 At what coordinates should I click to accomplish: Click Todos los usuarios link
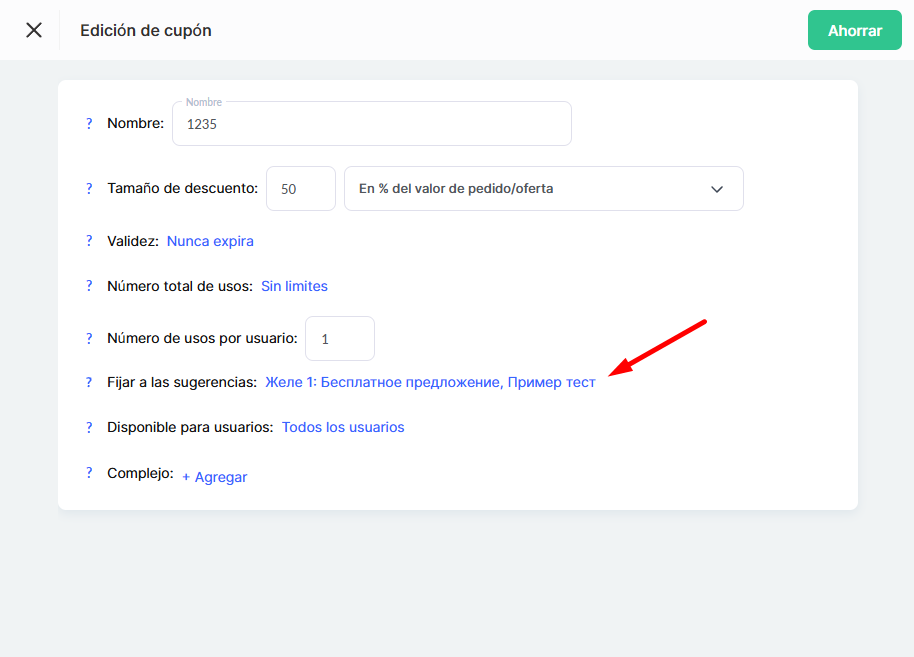343,427
